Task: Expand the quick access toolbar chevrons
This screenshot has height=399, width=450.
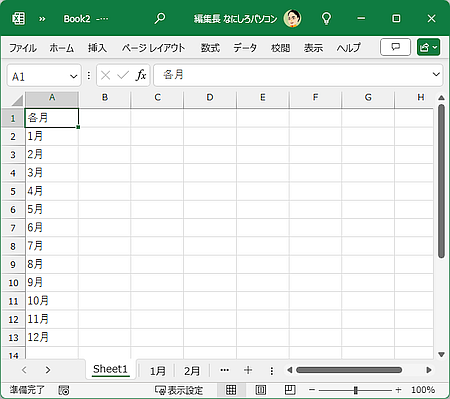Action: [x=42, y=19]
